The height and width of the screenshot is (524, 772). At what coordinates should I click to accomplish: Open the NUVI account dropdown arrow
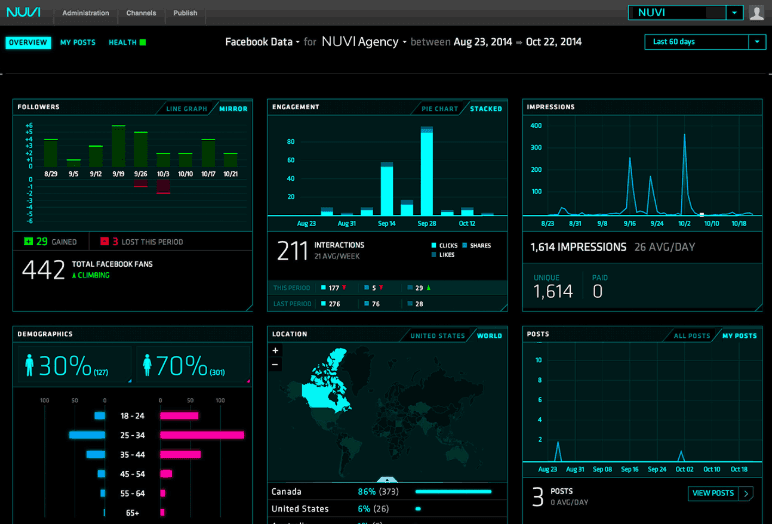(x=735, y=13)
